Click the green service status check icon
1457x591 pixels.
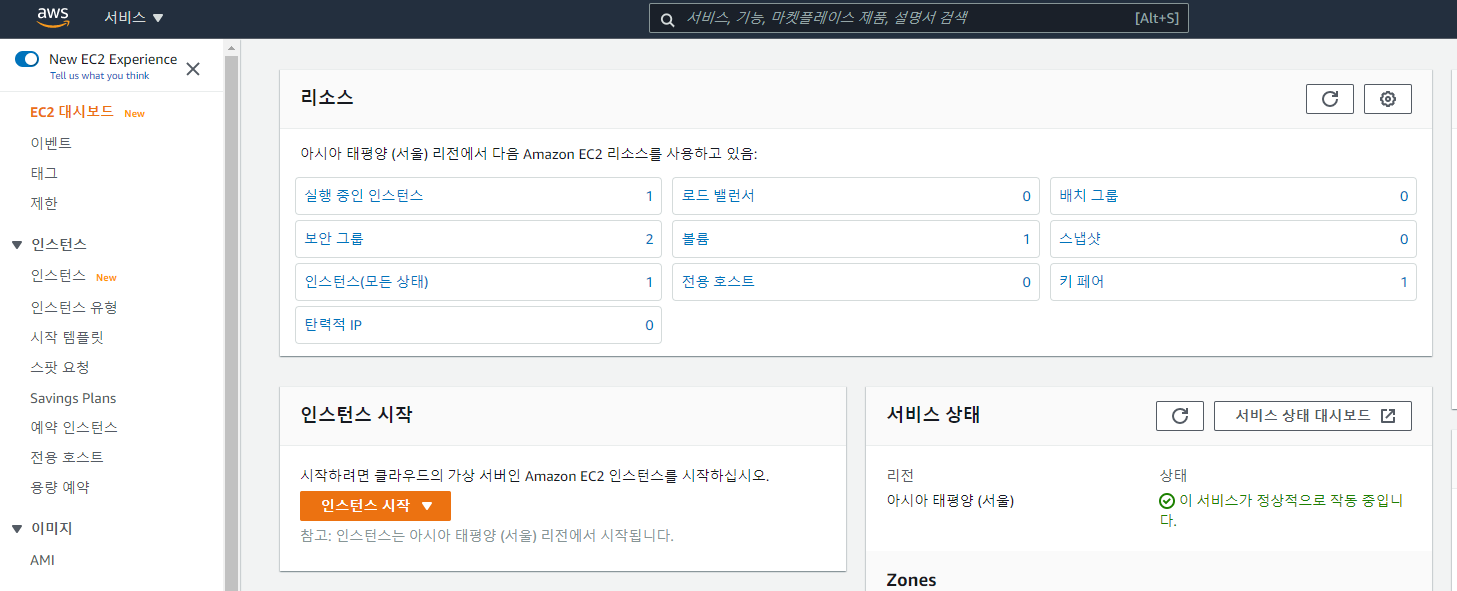[x=1167, y=501]
